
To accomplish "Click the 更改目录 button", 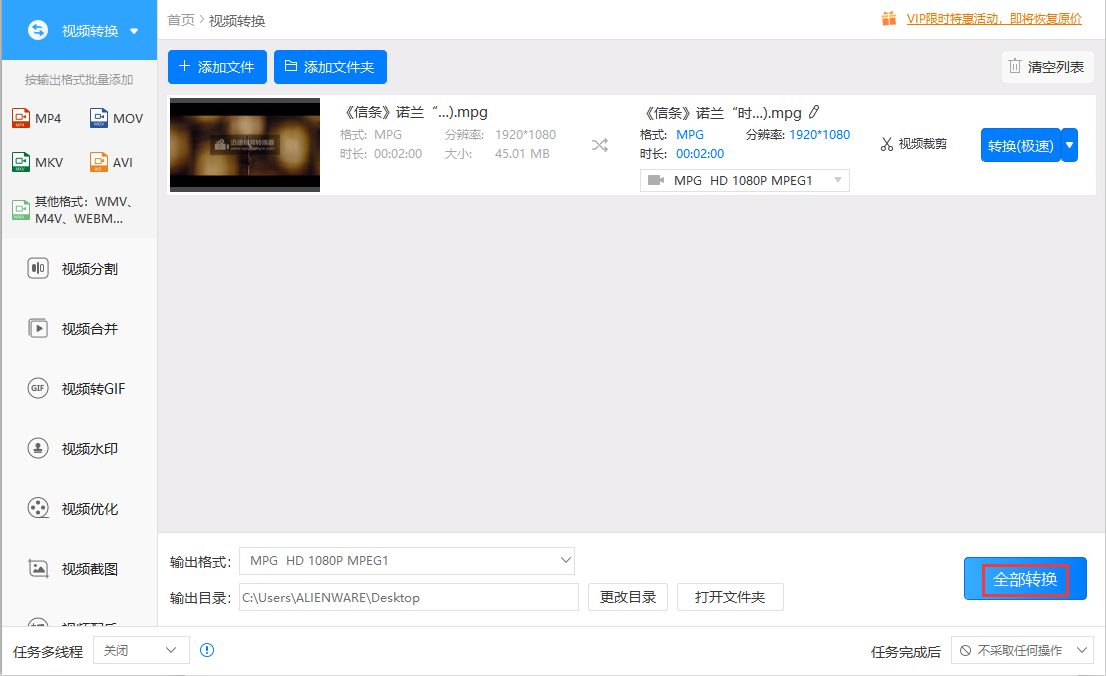I will click(x=628, y=598).
